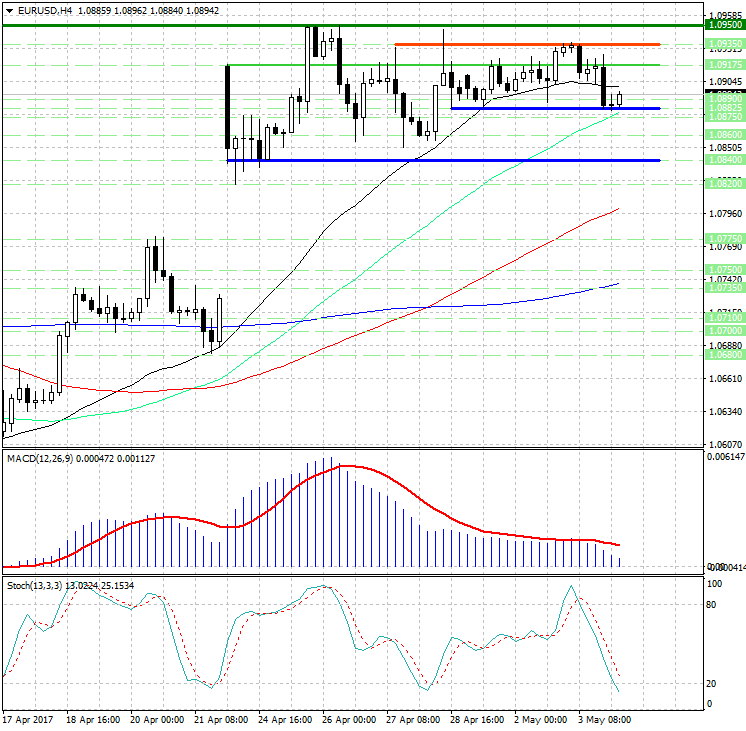Click the 3 May 08:00 time axis label
The width and height of the screenshot is (746, 731).
[x=607, y=719]
